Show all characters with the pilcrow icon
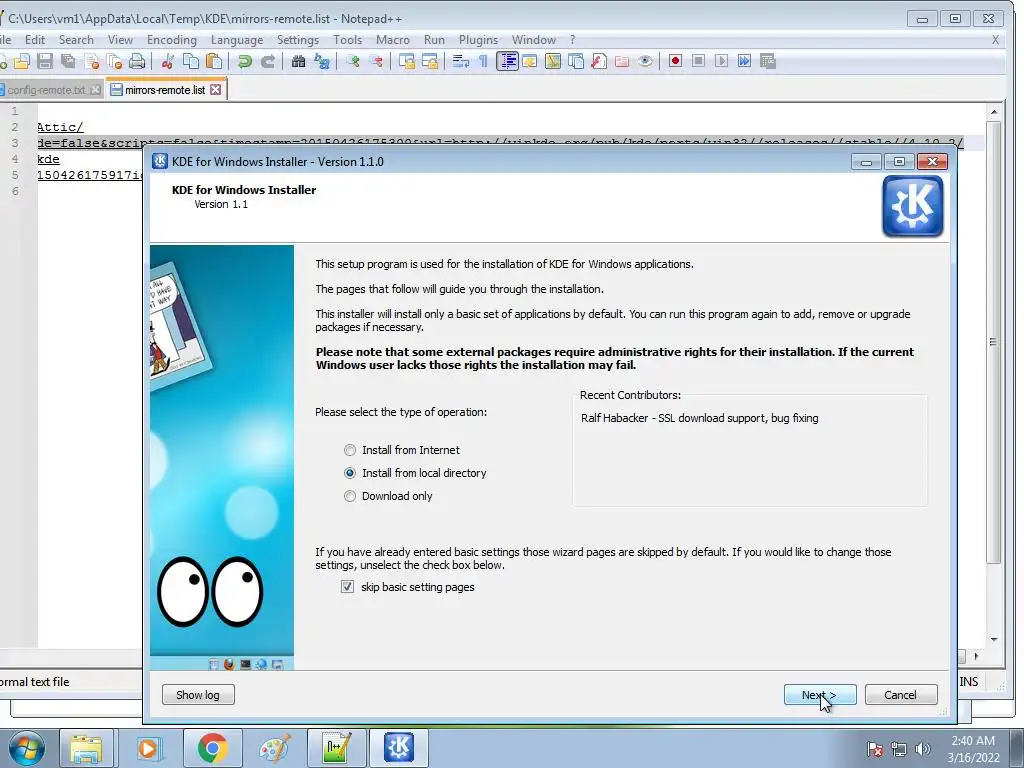The width and height of the screenshot is (1024, 768). coord(483,61)
